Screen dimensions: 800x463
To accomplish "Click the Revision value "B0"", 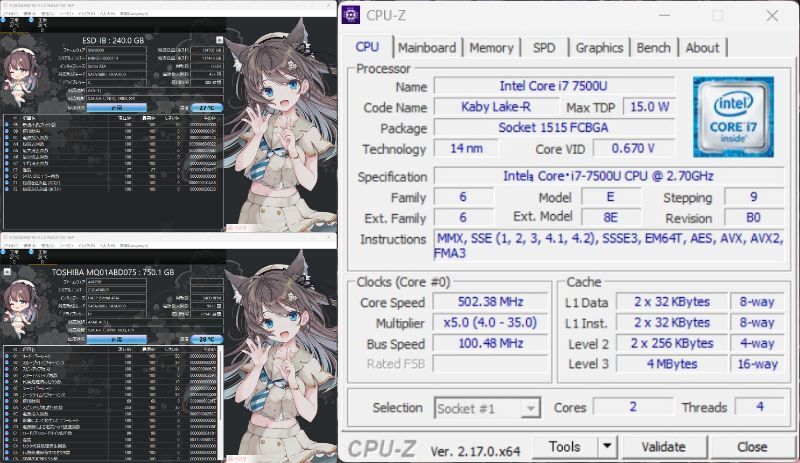I will pos(754,217).
